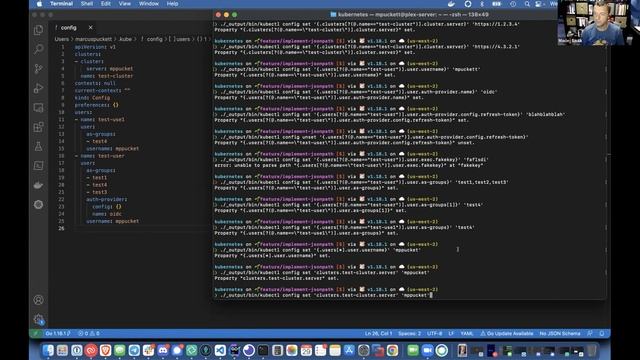Click the UTF-8 encoding status item
This screenshot has height=360, width=640.
point(435,333)
